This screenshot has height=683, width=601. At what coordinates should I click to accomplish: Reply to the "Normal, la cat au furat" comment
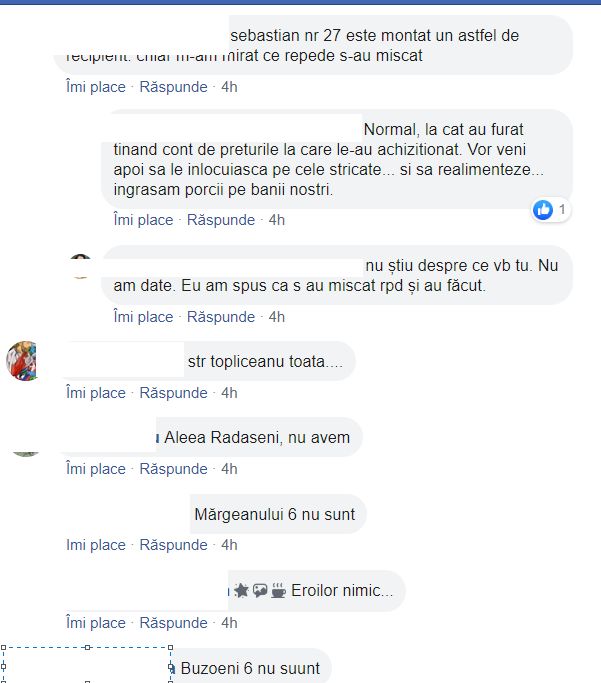tap(221, 220)
